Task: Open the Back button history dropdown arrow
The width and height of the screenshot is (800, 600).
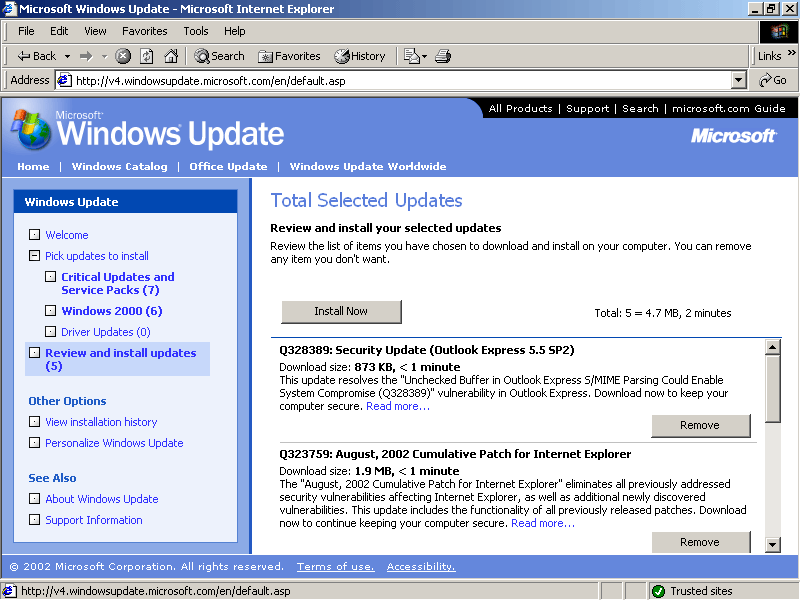Action: pyautogui.click(x=67, y=56)
